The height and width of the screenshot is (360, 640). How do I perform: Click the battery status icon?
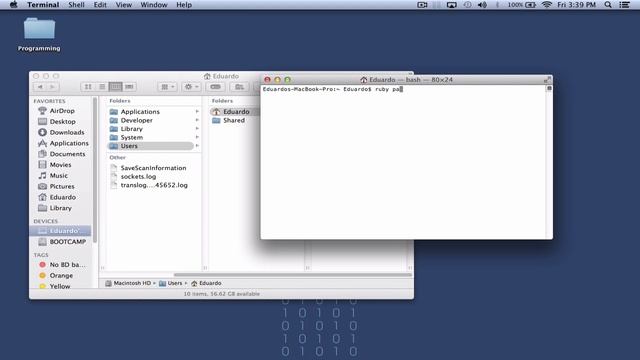point(530,5)
